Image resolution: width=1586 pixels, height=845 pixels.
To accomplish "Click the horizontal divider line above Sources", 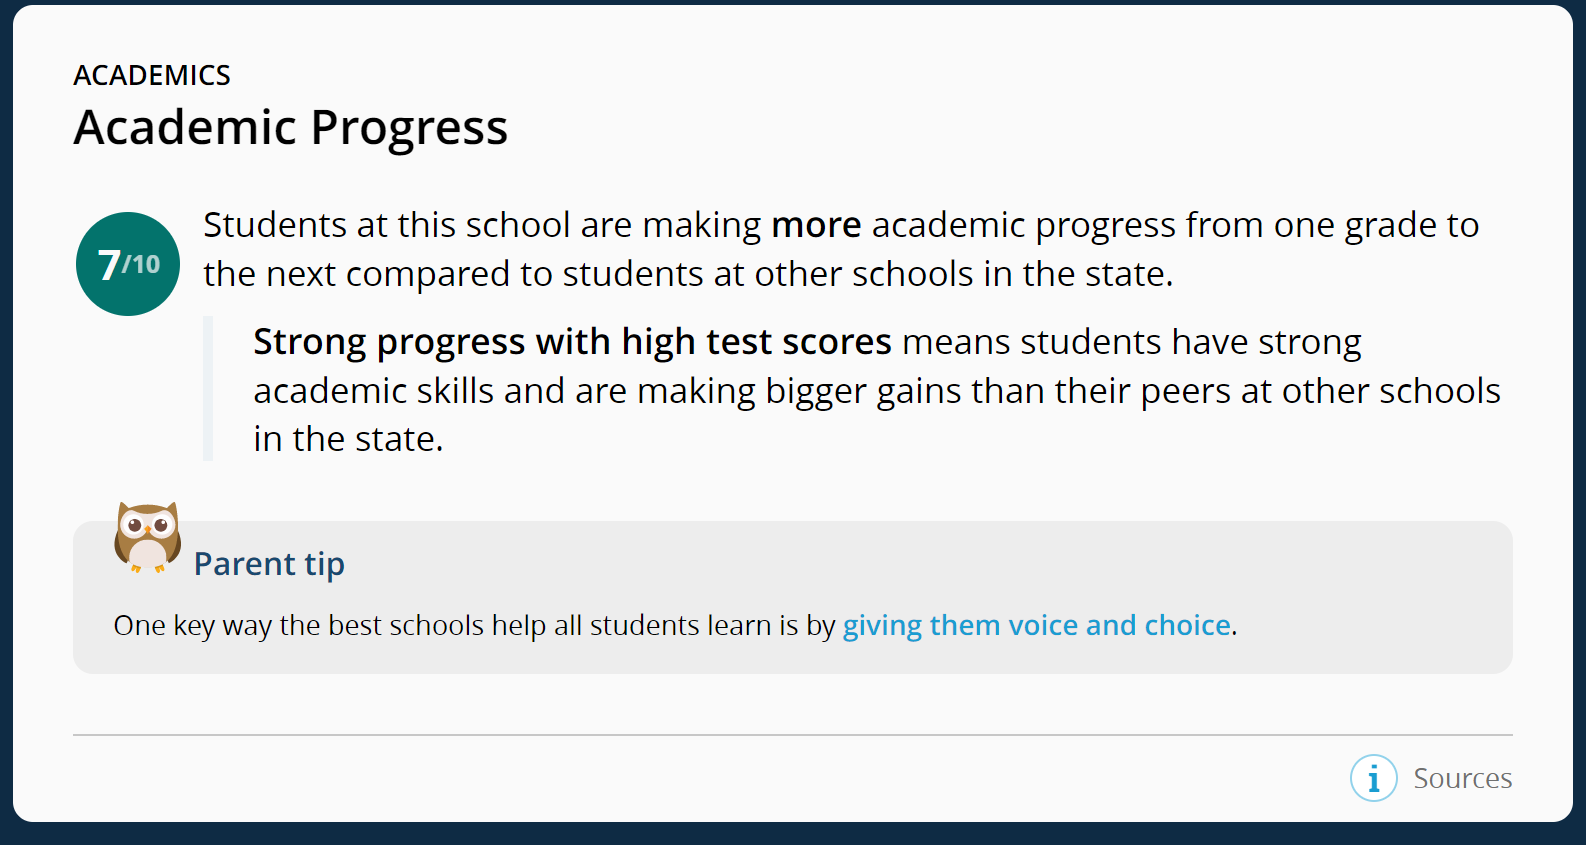I will click(x=792, y=735).
